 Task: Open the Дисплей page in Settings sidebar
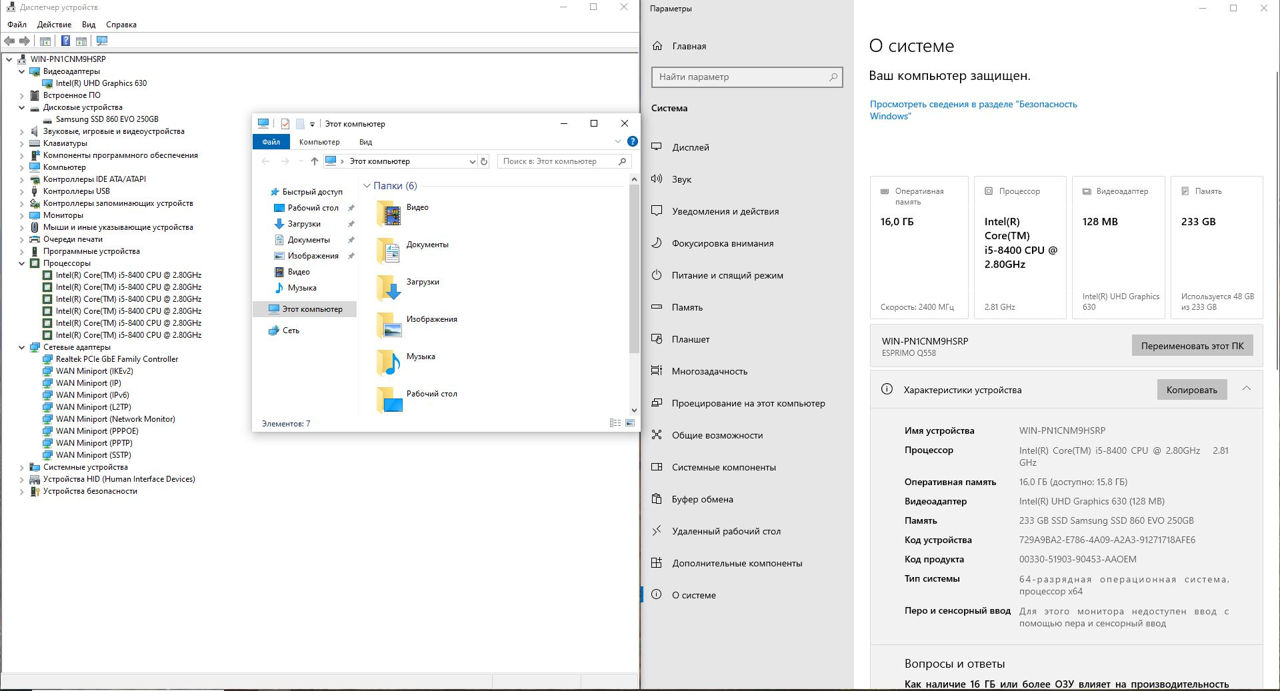click(x=690, y=147)
